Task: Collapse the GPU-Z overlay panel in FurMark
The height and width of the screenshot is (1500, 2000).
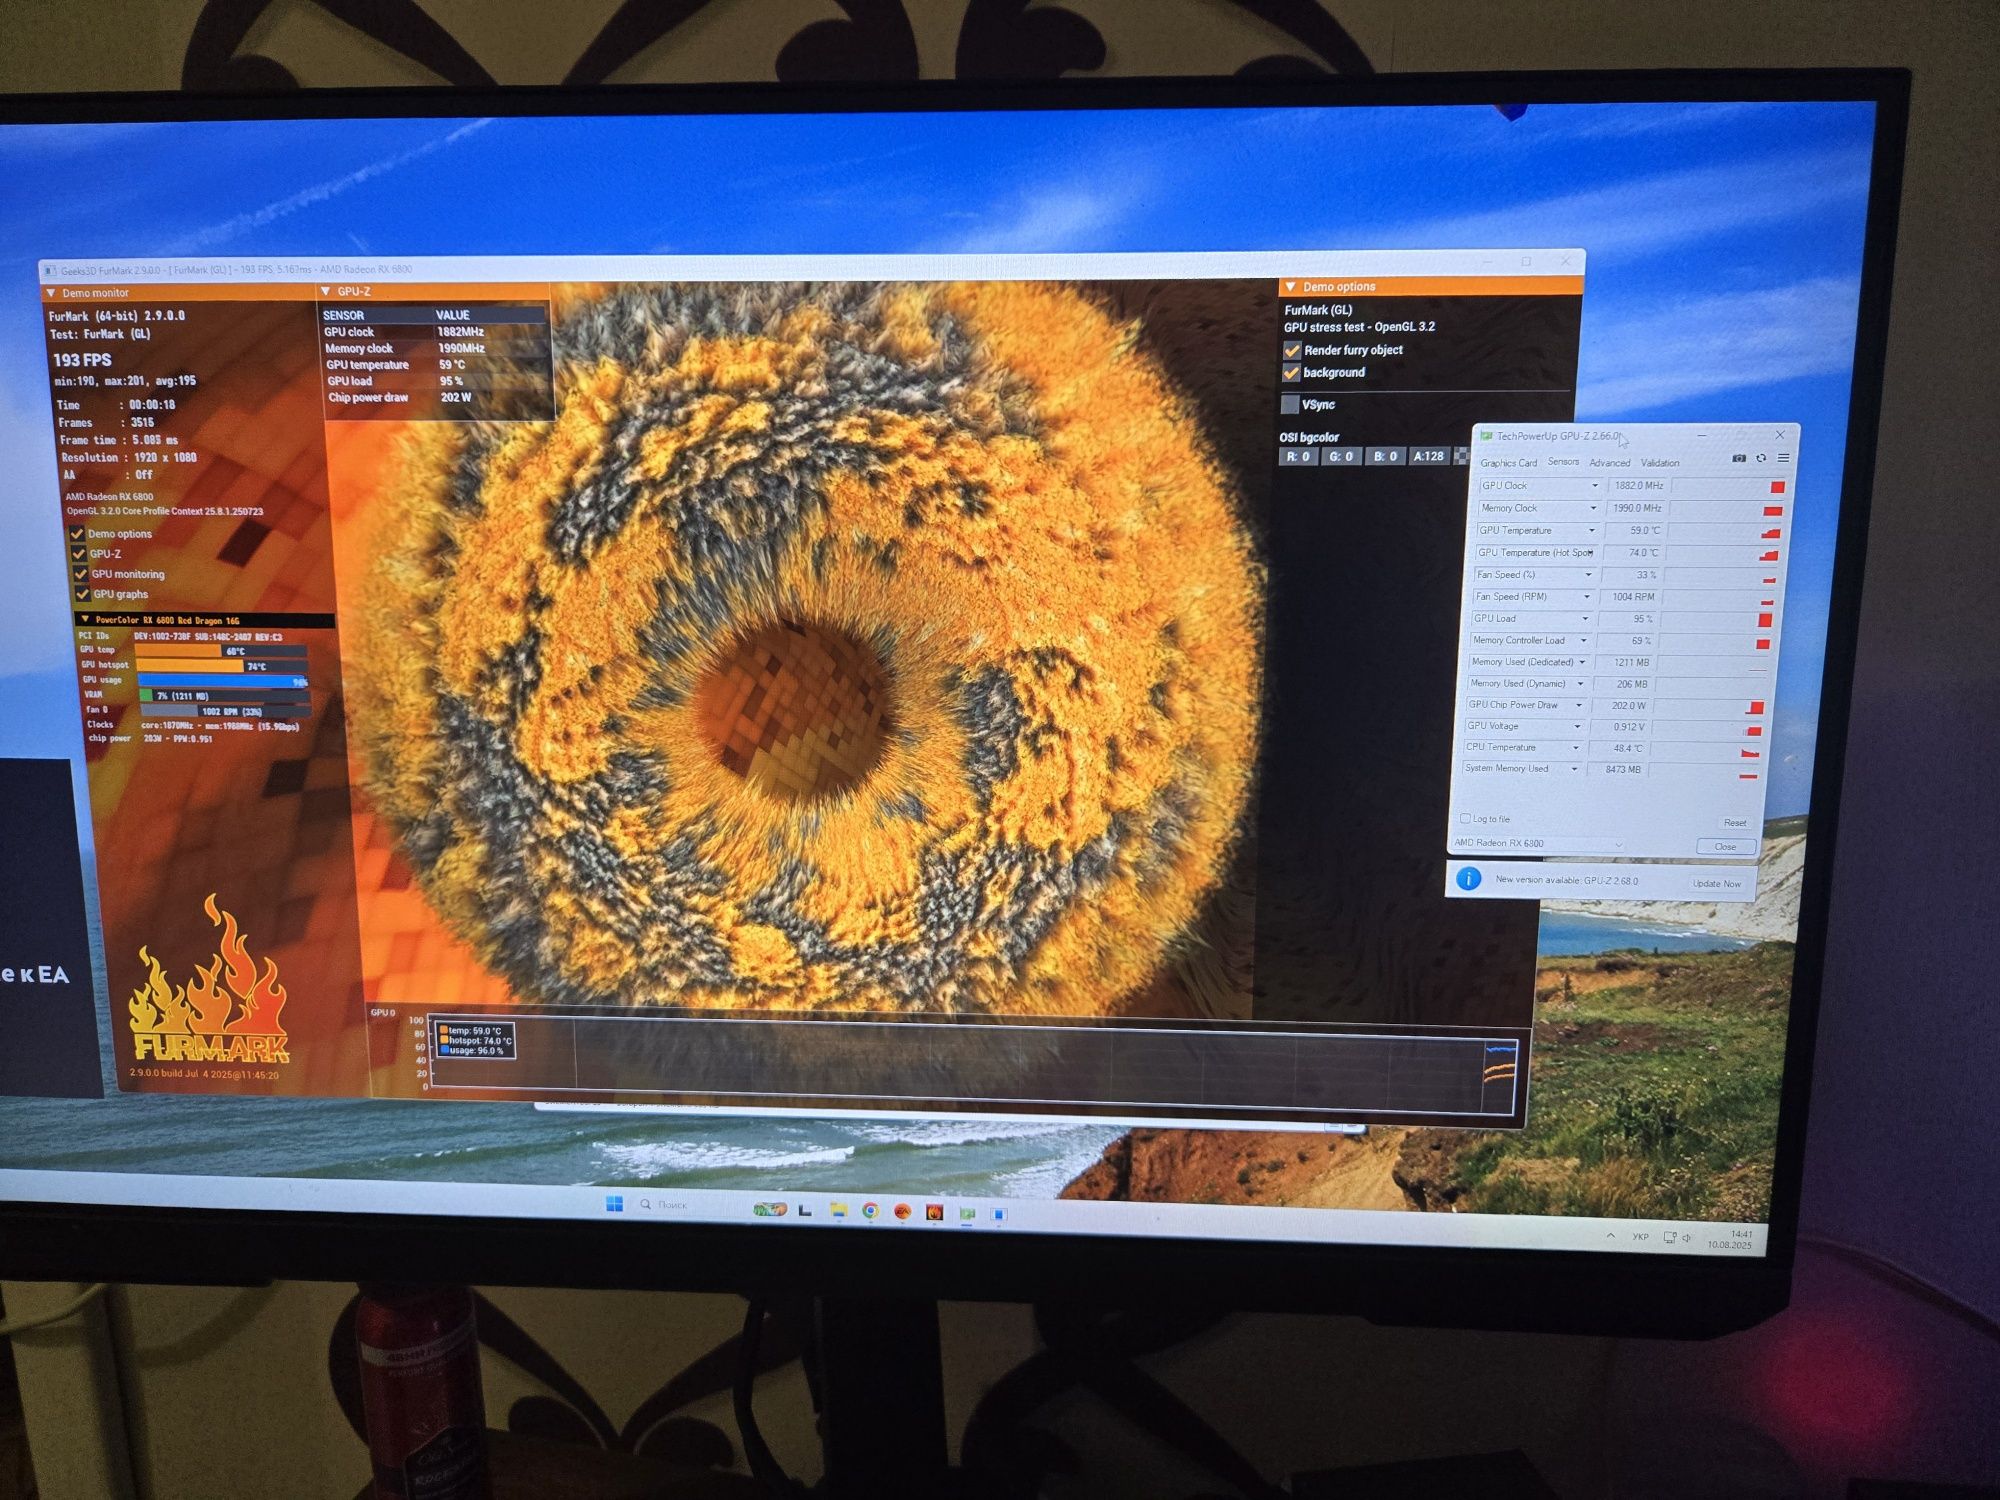Action: pos(325,291)
